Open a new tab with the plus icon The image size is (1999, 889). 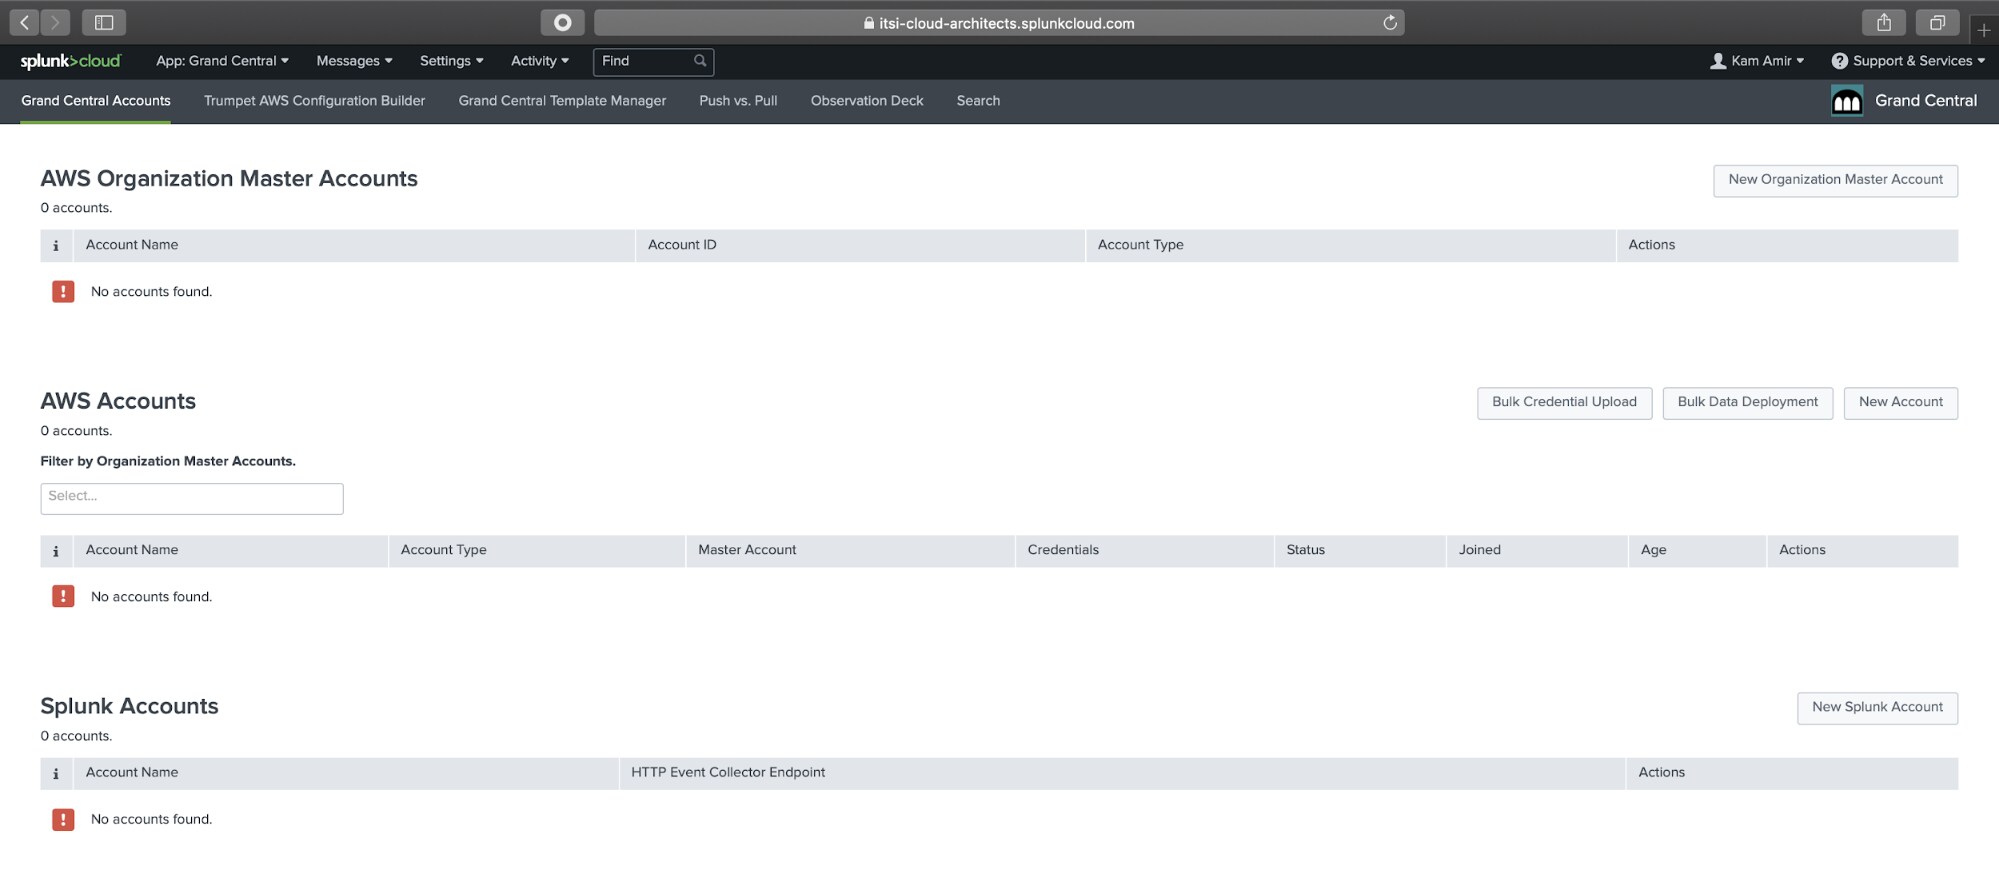click(1984, 30)
